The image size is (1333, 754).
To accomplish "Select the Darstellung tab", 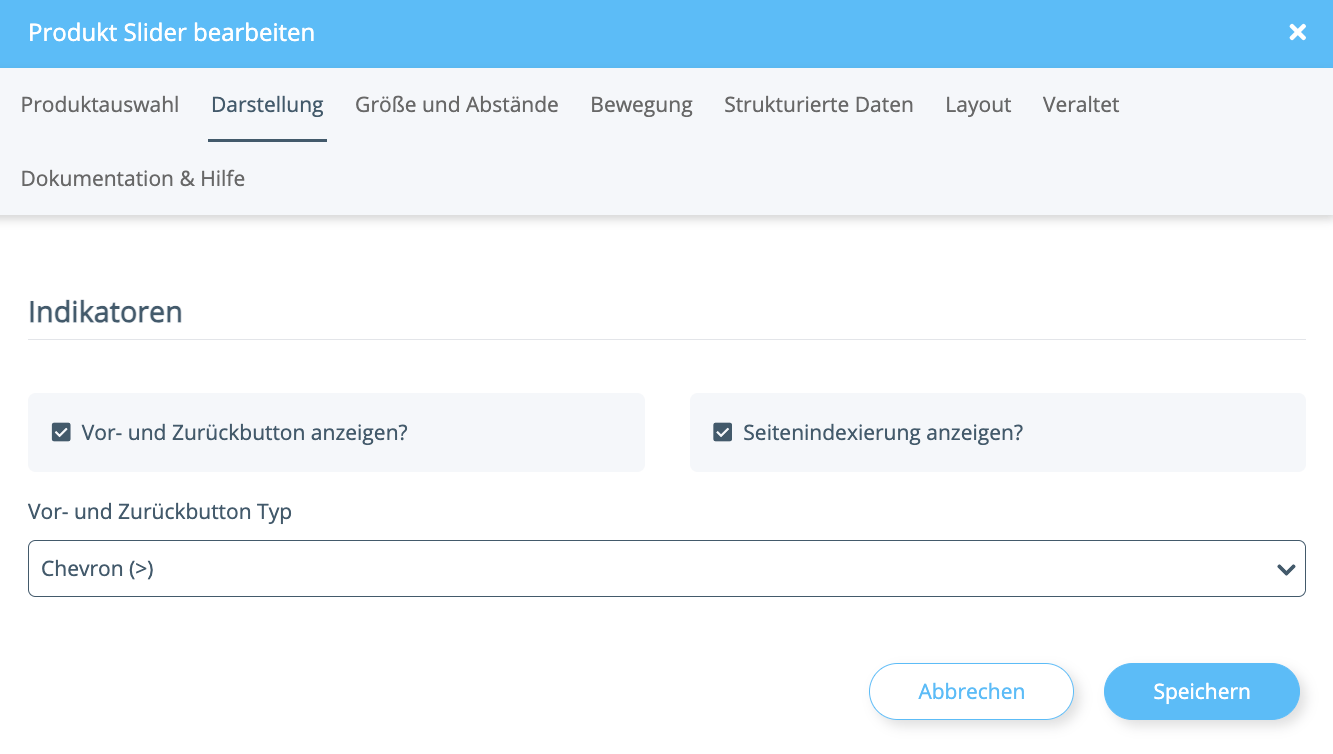I will 267,104.
